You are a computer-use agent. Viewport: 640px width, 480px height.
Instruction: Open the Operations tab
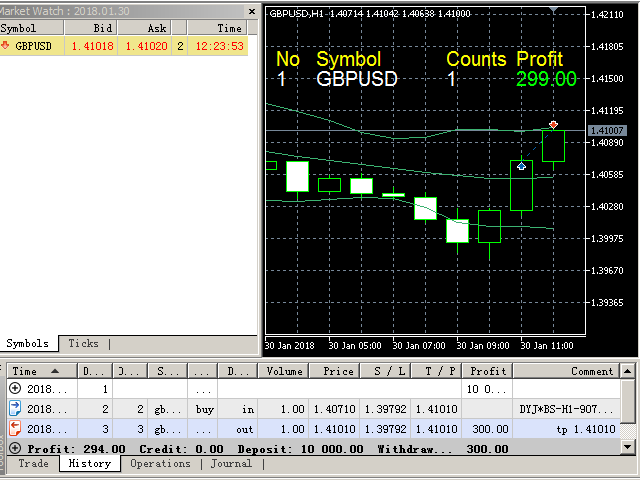point(160,464)
